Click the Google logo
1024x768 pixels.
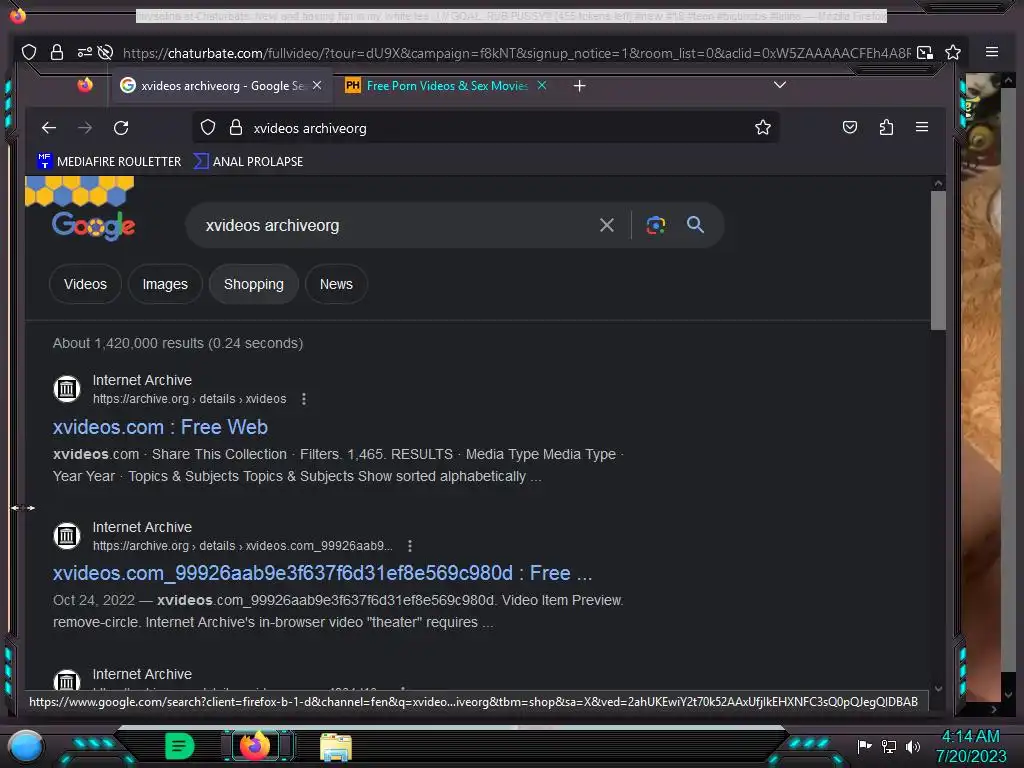[93, 226]
